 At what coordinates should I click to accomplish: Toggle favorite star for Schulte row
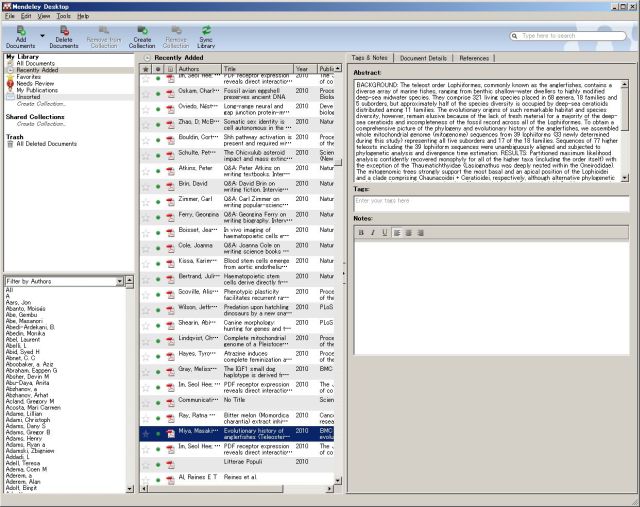point(145,156)
